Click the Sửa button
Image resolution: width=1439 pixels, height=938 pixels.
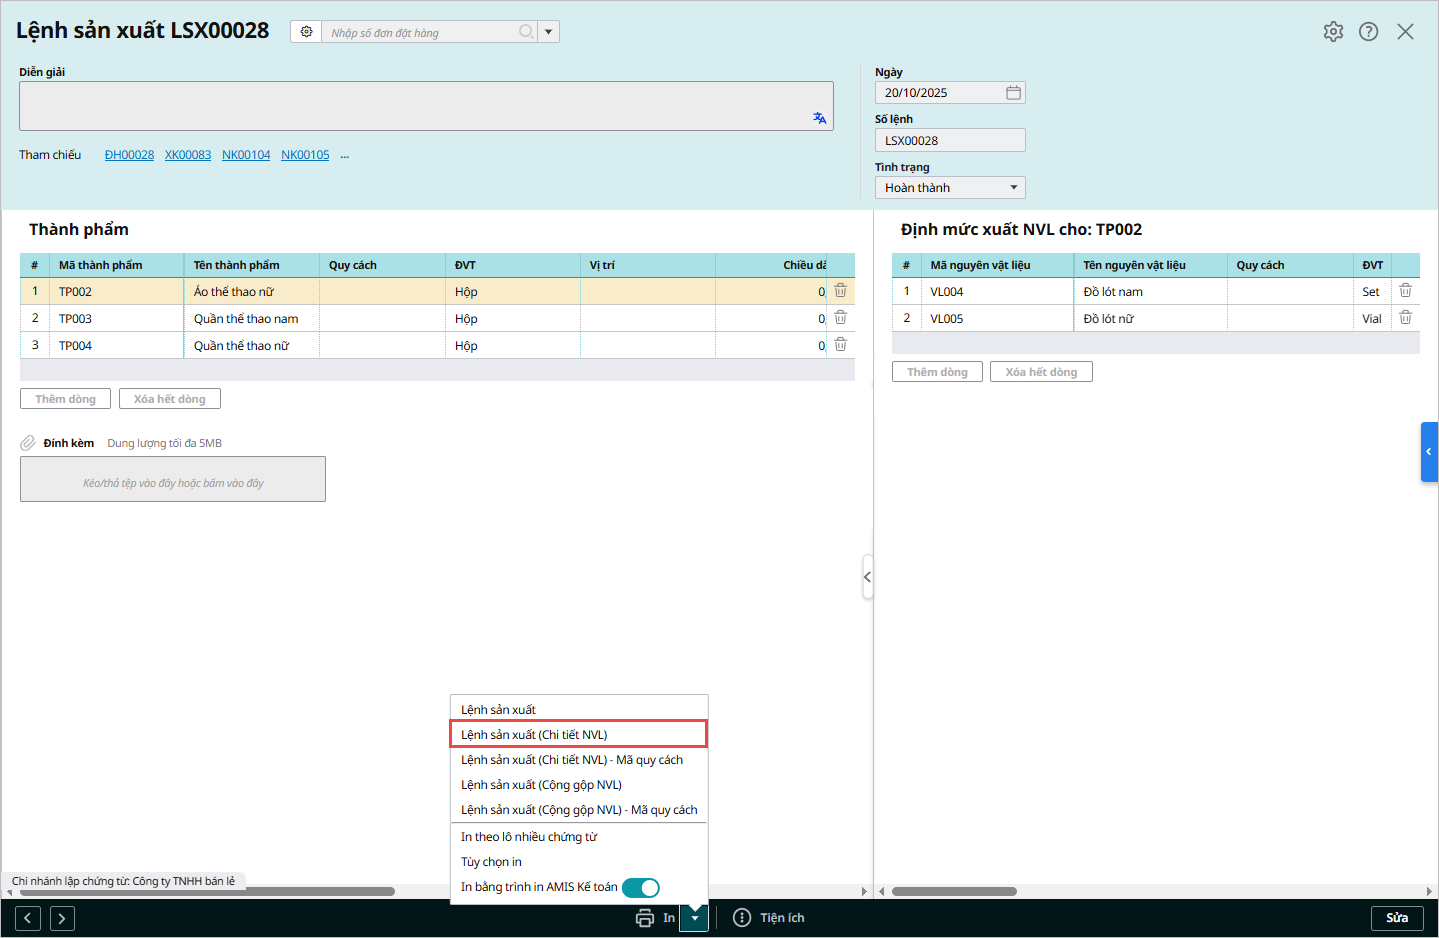tap(1396, 918)
